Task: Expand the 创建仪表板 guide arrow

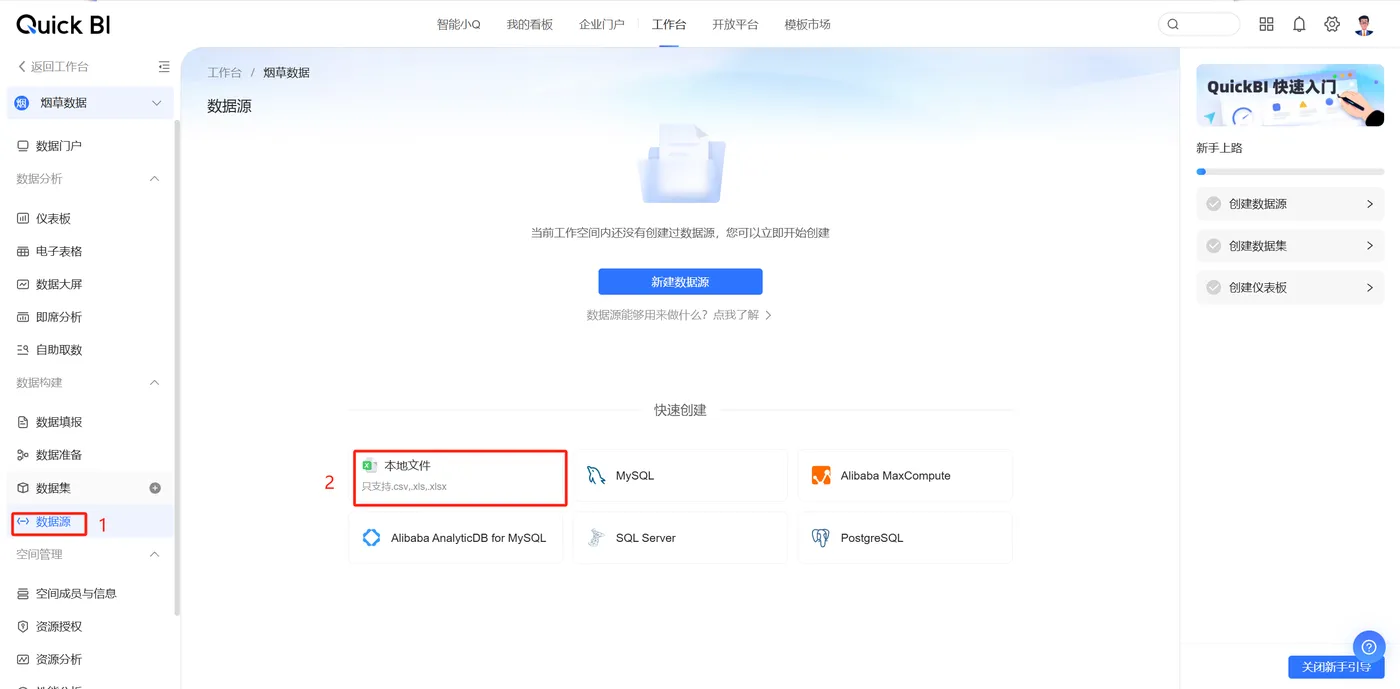Action: (1370, 287)
